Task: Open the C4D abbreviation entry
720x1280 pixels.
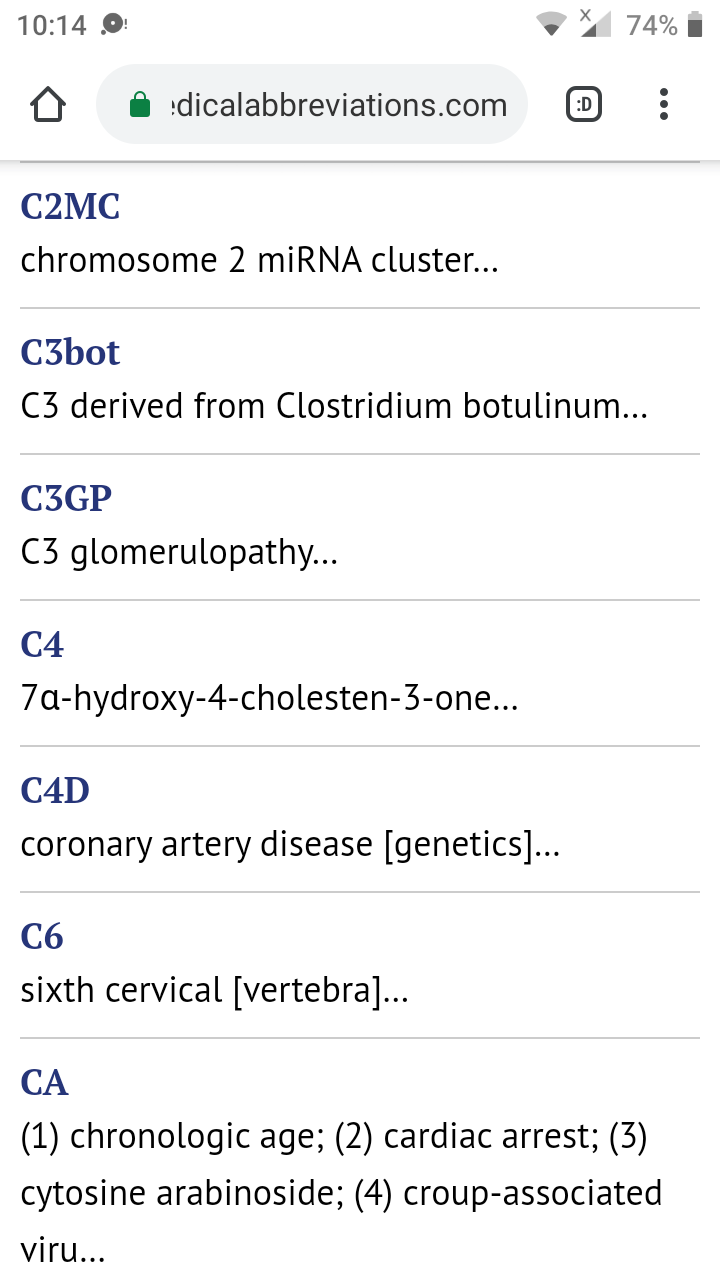Action: 55,791
